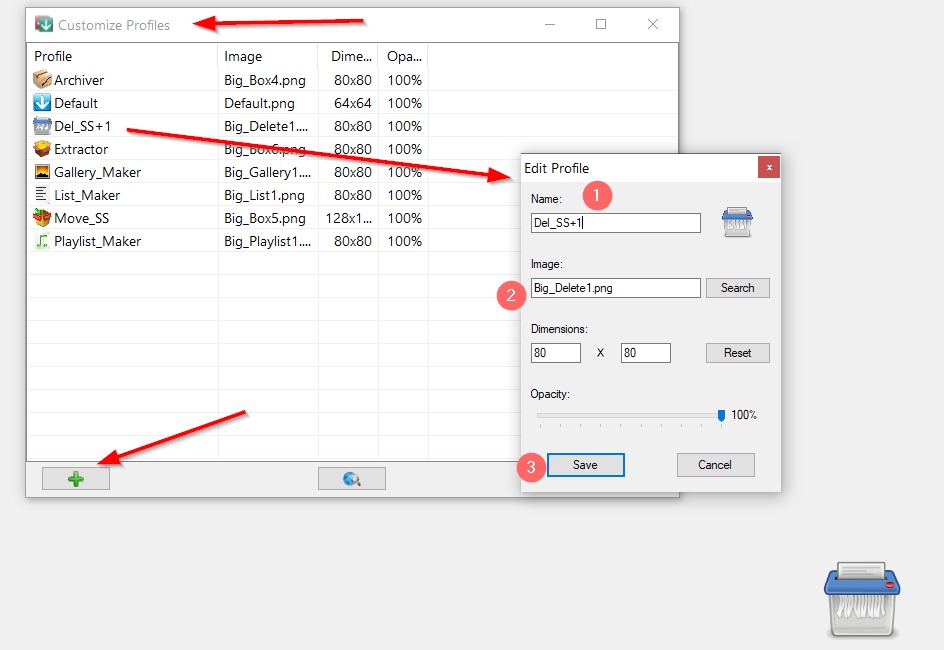Click the Archiver profile box icon
The width and height of the screenshot is (944, 650).
click(42, 80)
